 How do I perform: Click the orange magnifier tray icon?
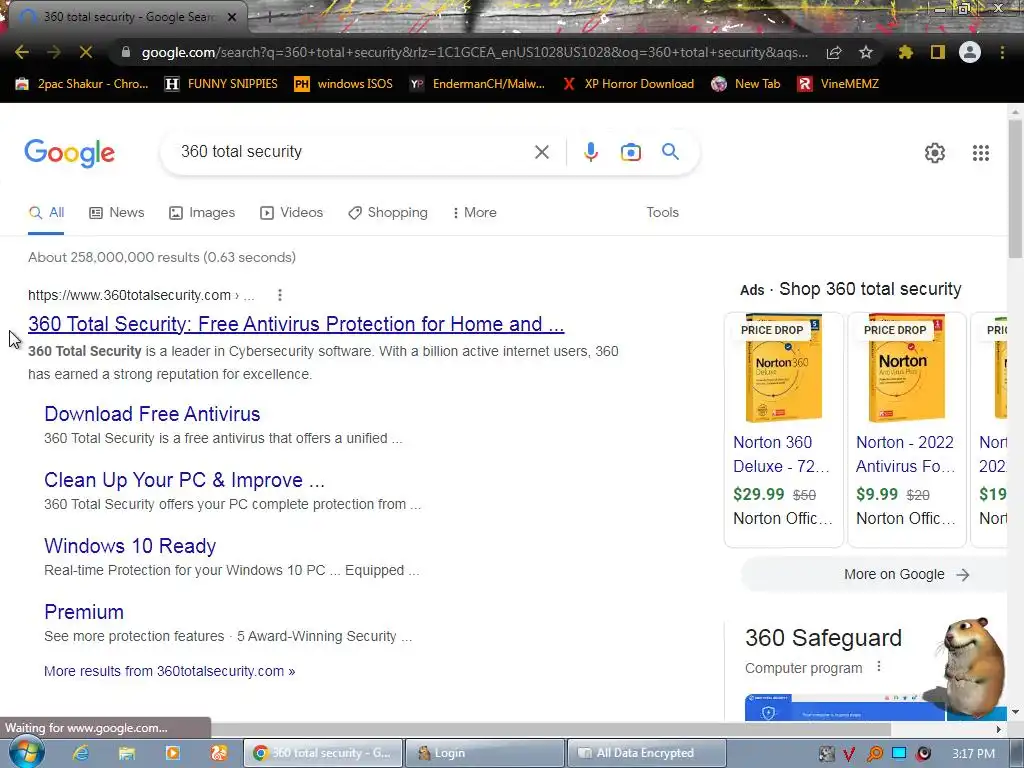pos(874,754)
